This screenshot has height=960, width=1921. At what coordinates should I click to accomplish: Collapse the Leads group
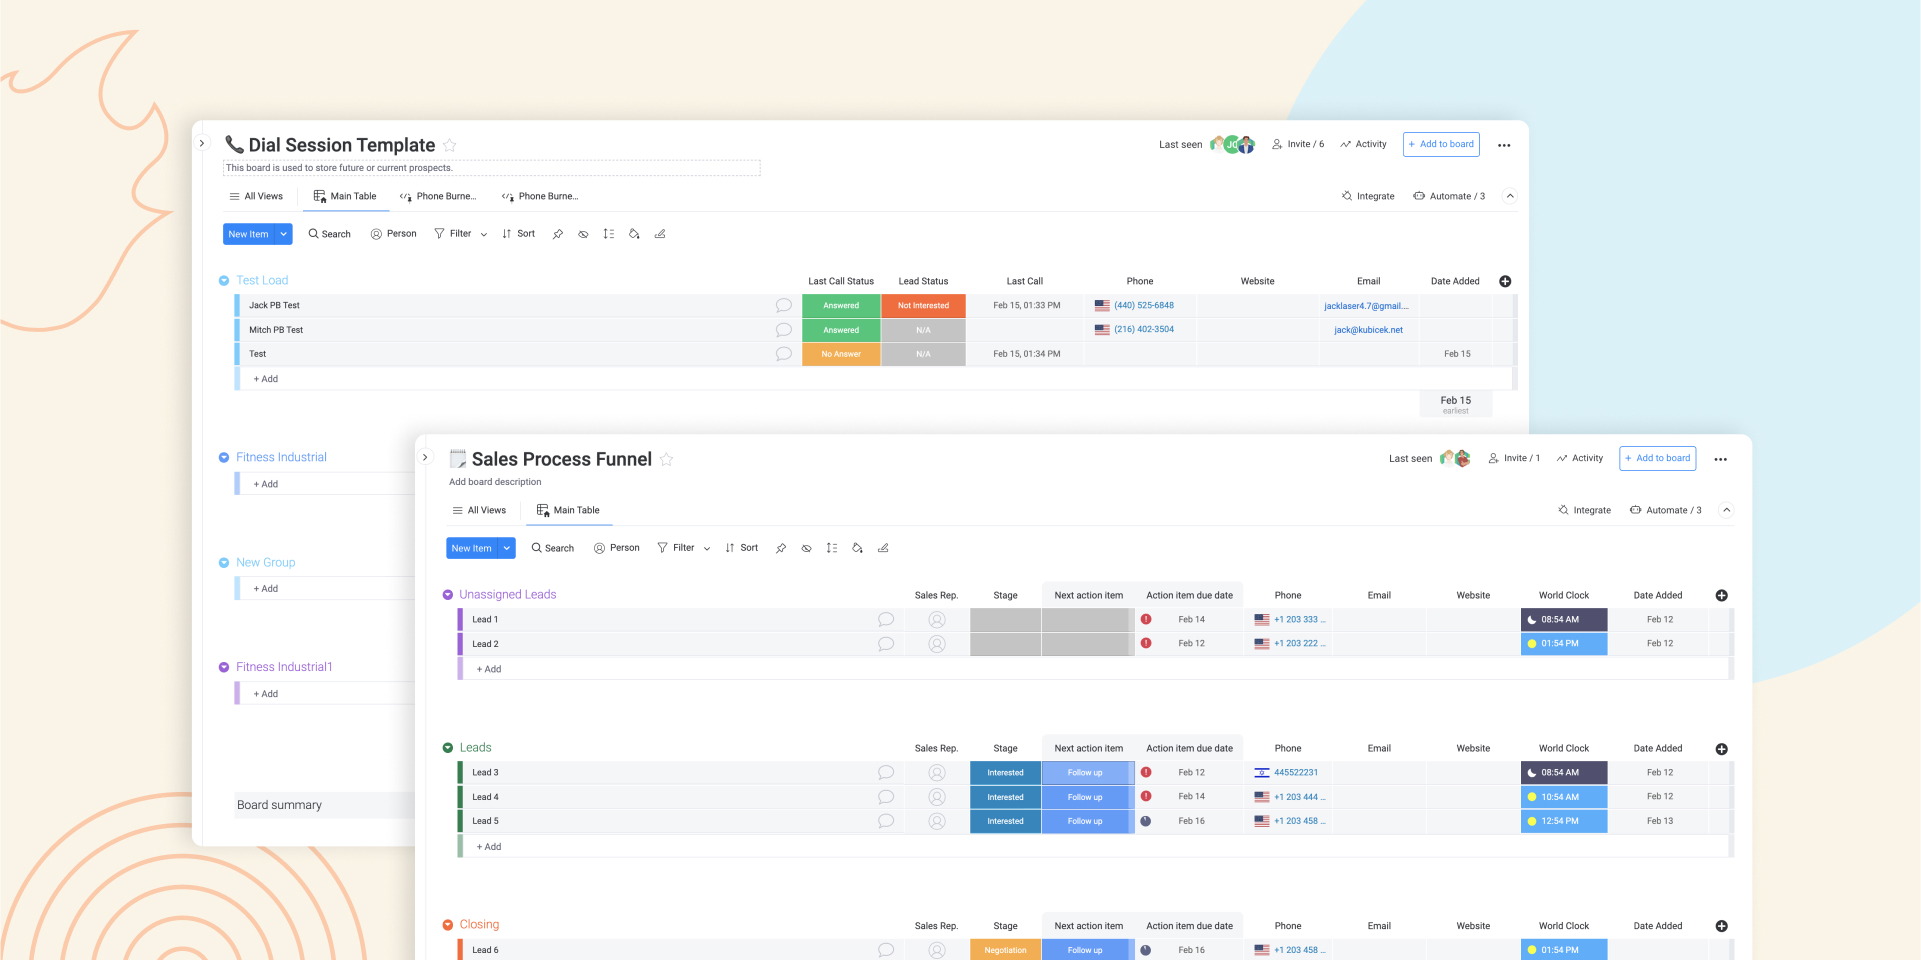coord(448,748)
